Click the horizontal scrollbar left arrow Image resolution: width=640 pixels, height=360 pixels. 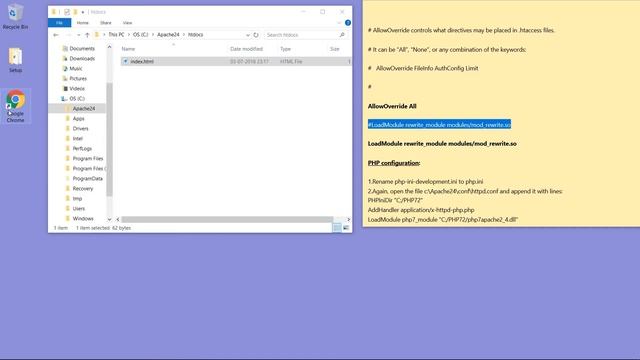(x=118, y=220)
